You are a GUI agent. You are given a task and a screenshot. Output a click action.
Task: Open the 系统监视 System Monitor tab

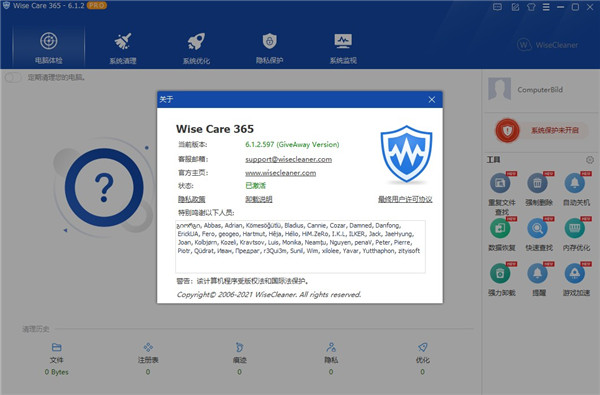click(x=343, y=47)
